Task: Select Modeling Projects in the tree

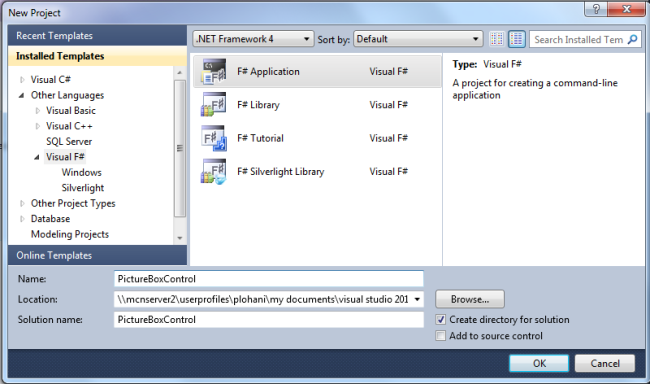Action: 70,234
